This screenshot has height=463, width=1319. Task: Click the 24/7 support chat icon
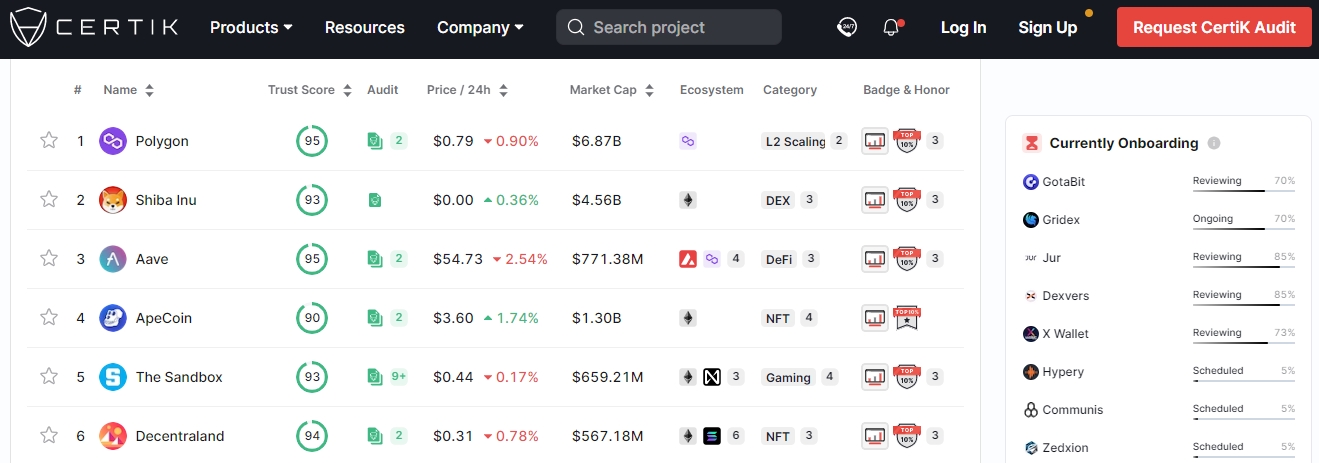point(847,28)
